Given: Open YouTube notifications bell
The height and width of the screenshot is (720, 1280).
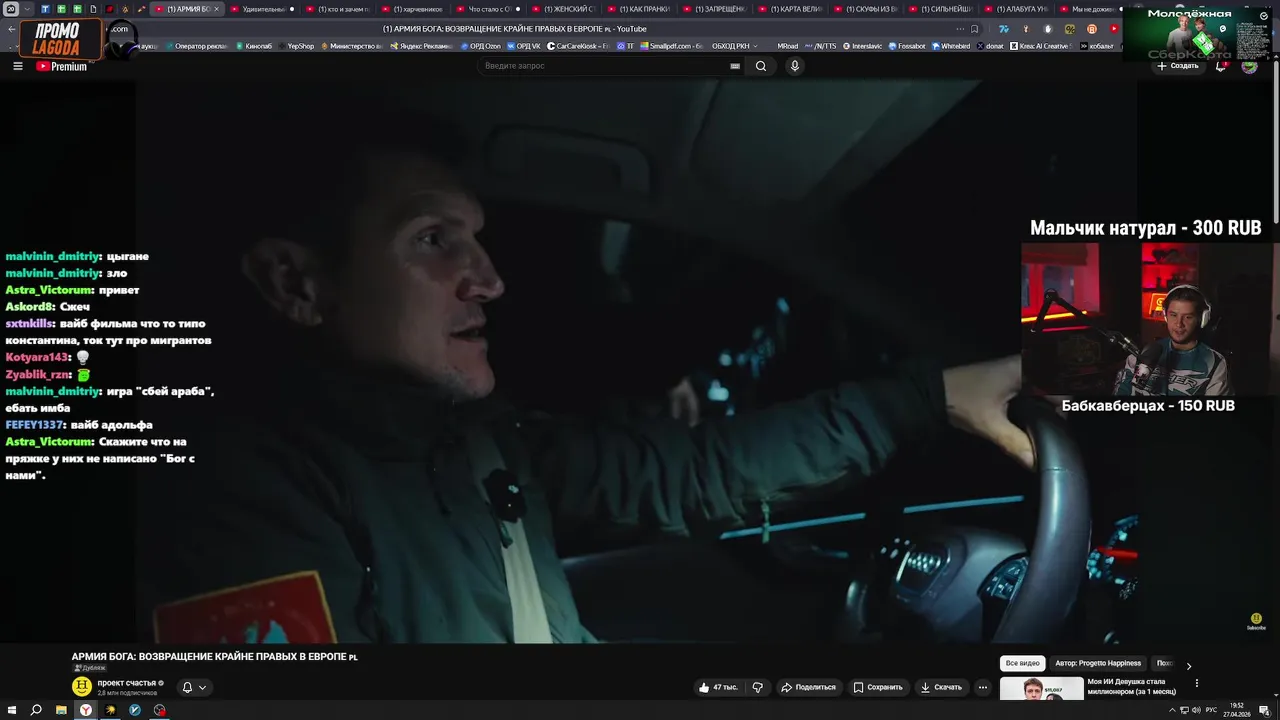Looking at the screenshot, I should tap(1221, 66).
